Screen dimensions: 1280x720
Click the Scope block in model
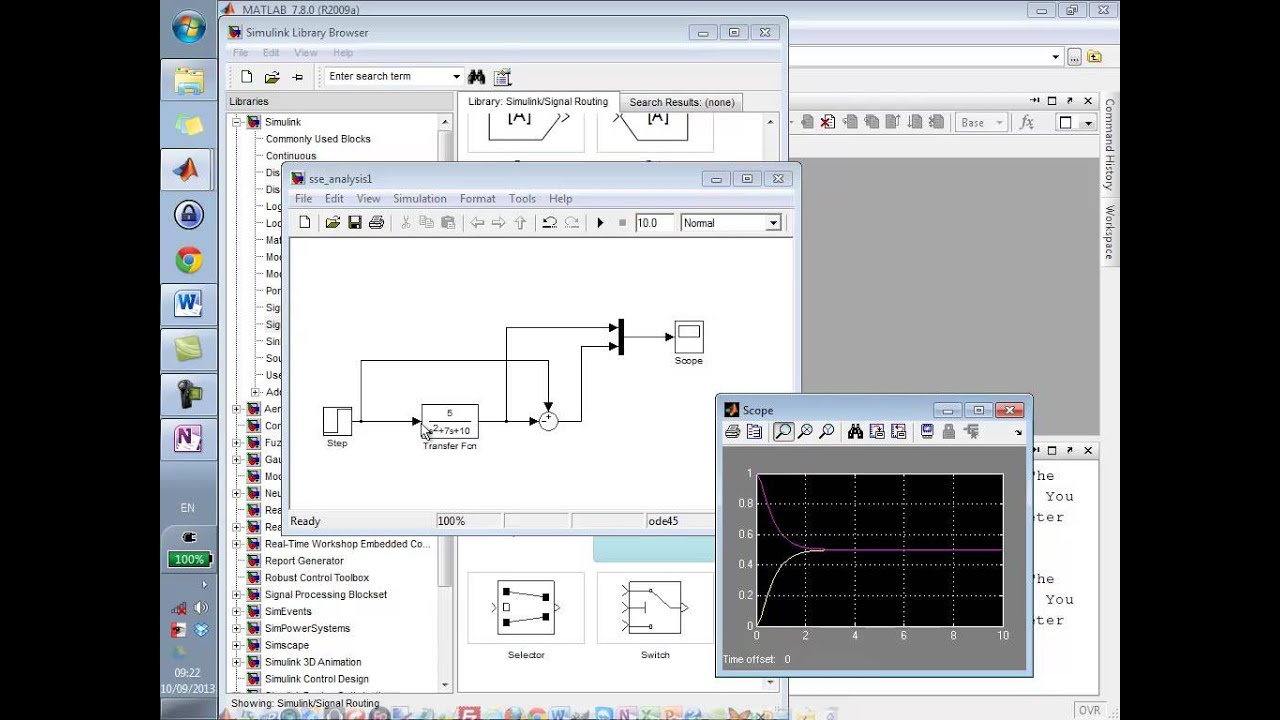tap(689, 336)
